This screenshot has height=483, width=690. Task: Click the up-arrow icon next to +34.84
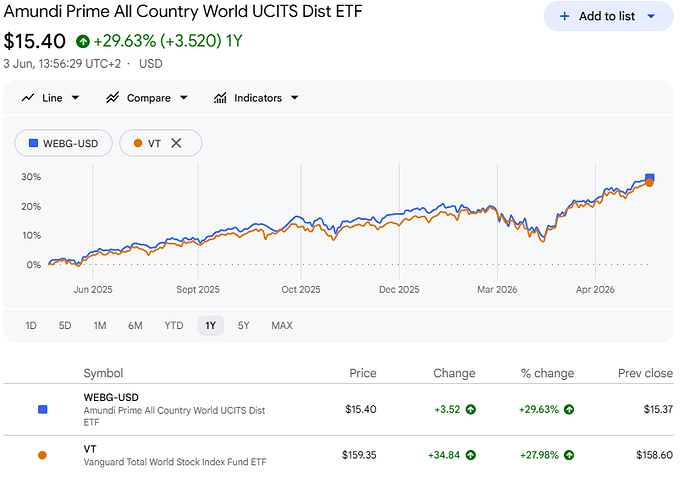[x=470, y=455]
